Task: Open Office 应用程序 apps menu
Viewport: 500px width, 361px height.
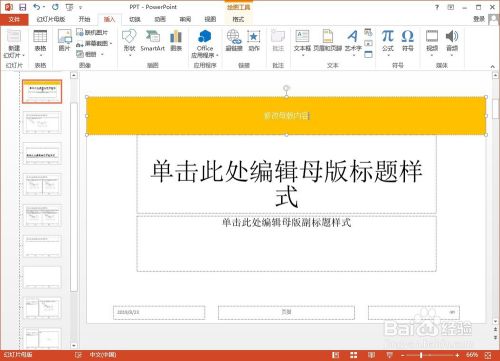Action: point(205,43)
